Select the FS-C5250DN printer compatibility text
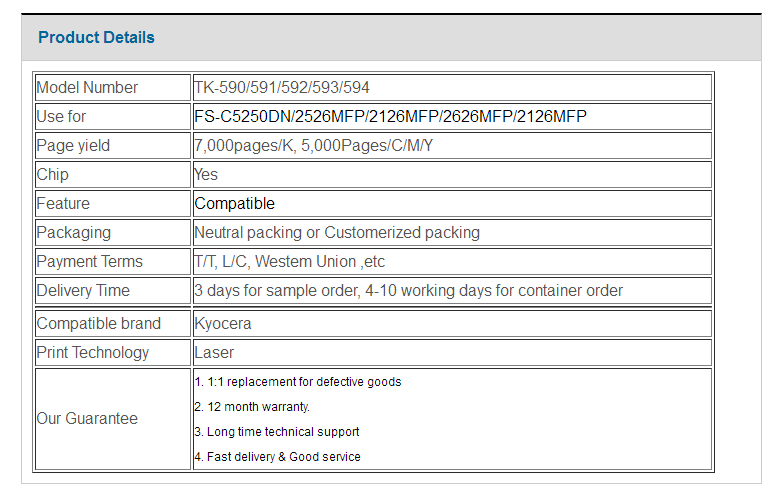 tap(390, 116)
